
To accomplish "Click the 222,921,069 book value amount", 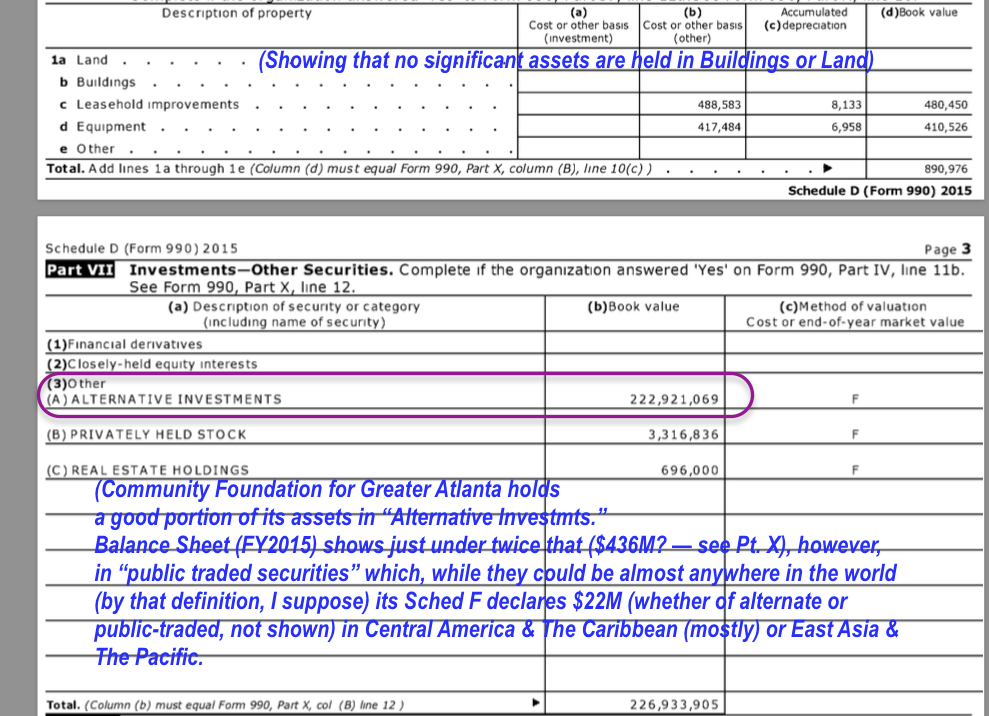I will tap(673, 399).
